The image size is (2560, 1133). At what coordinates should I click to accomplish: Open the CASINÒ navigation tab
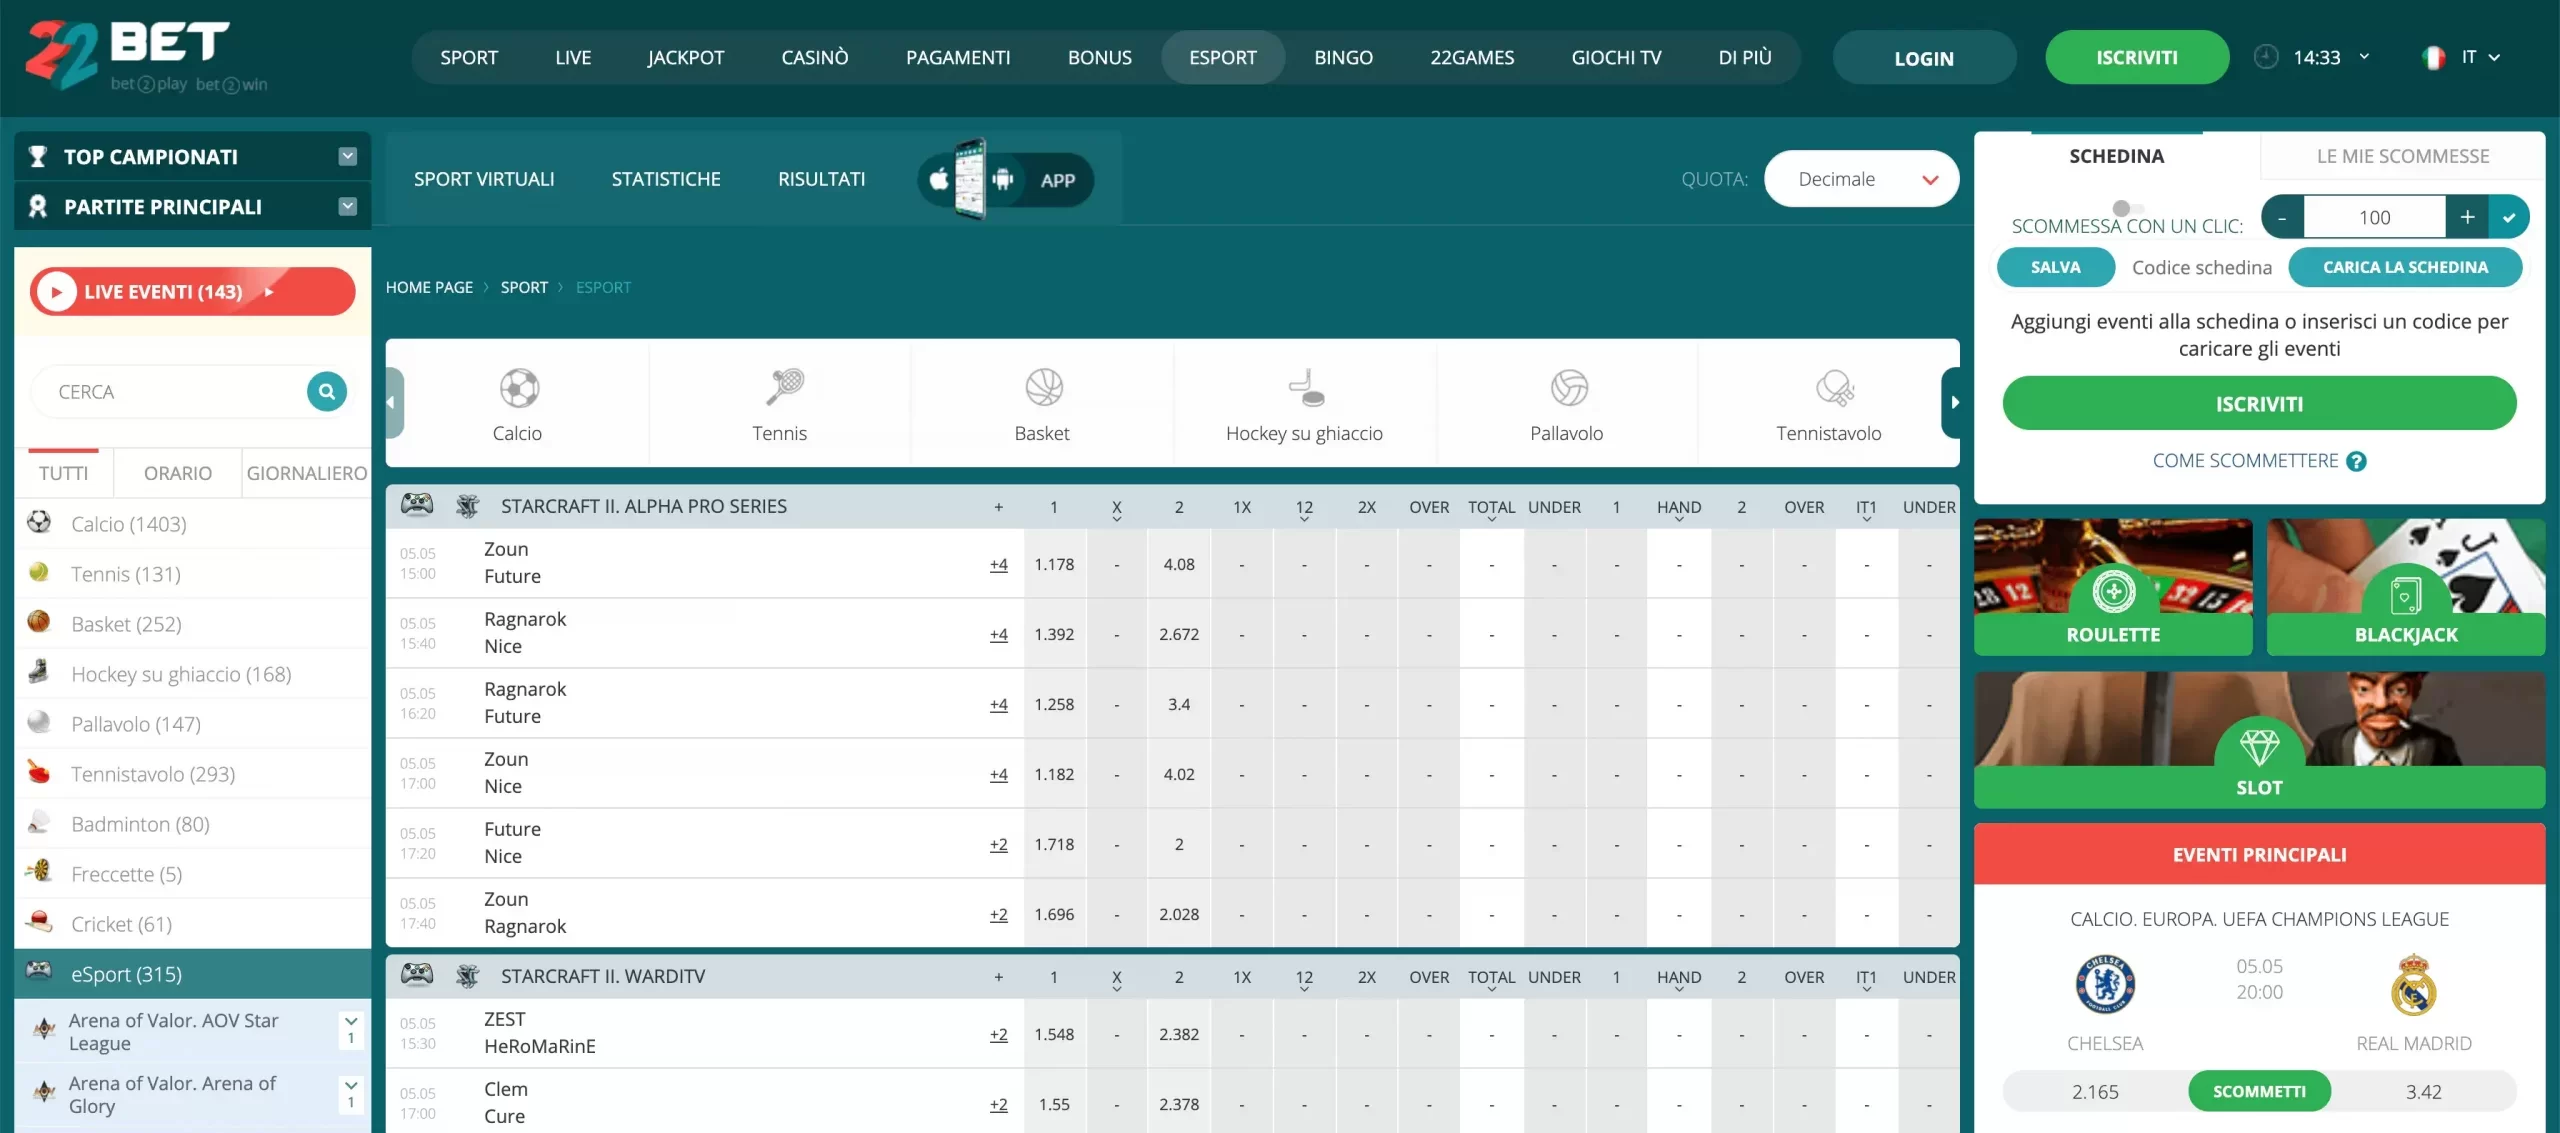click(x=815, y=57)
